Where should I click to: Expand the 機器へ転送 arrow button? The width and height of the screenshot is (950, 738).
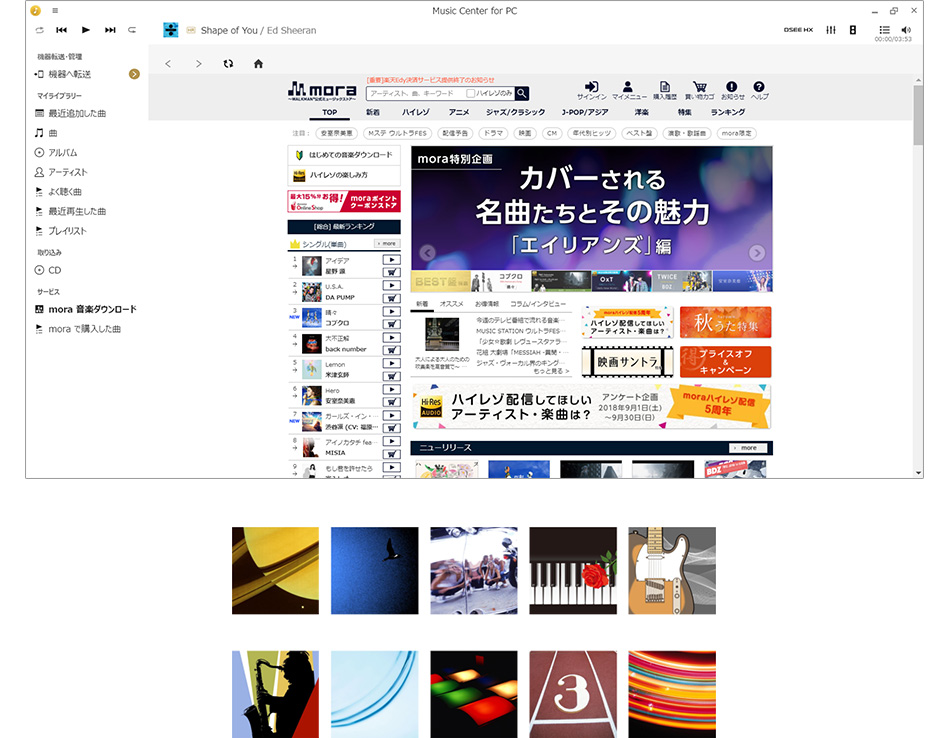(134, 74)
